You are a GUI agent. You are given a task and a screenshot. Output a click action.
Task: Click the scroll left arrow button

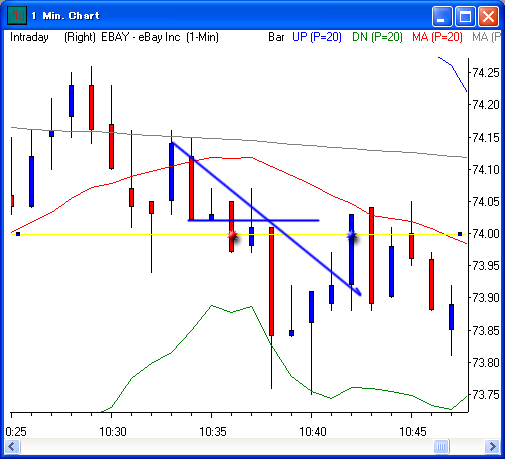point(13,446)
